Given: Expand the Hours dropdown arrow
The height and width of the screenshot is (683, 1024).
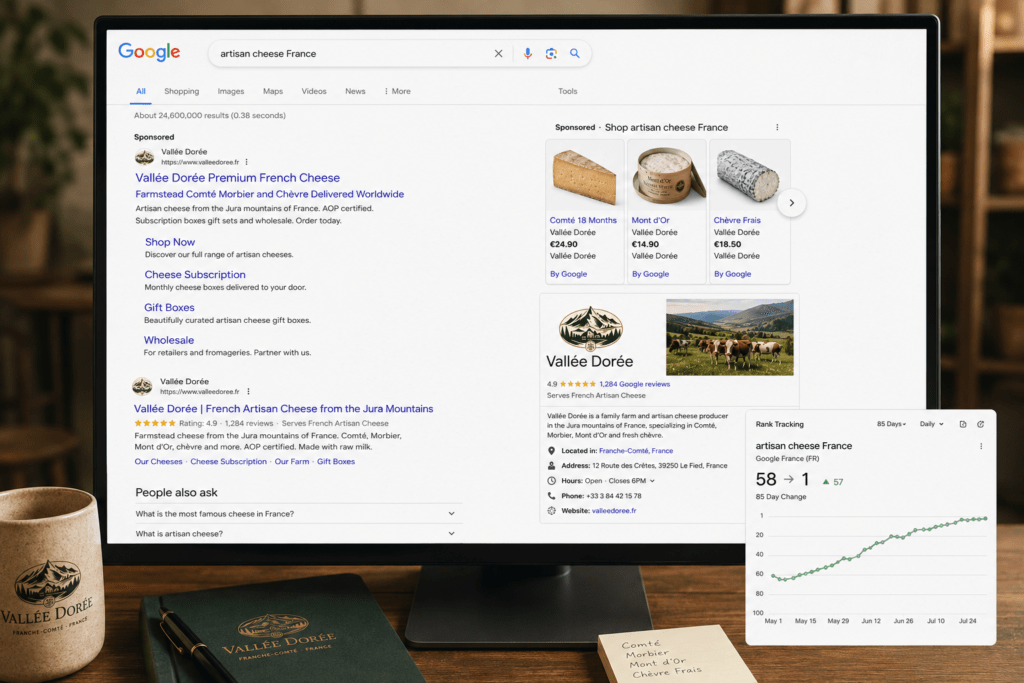Looking at the screenshot, I should pos(652,481).
